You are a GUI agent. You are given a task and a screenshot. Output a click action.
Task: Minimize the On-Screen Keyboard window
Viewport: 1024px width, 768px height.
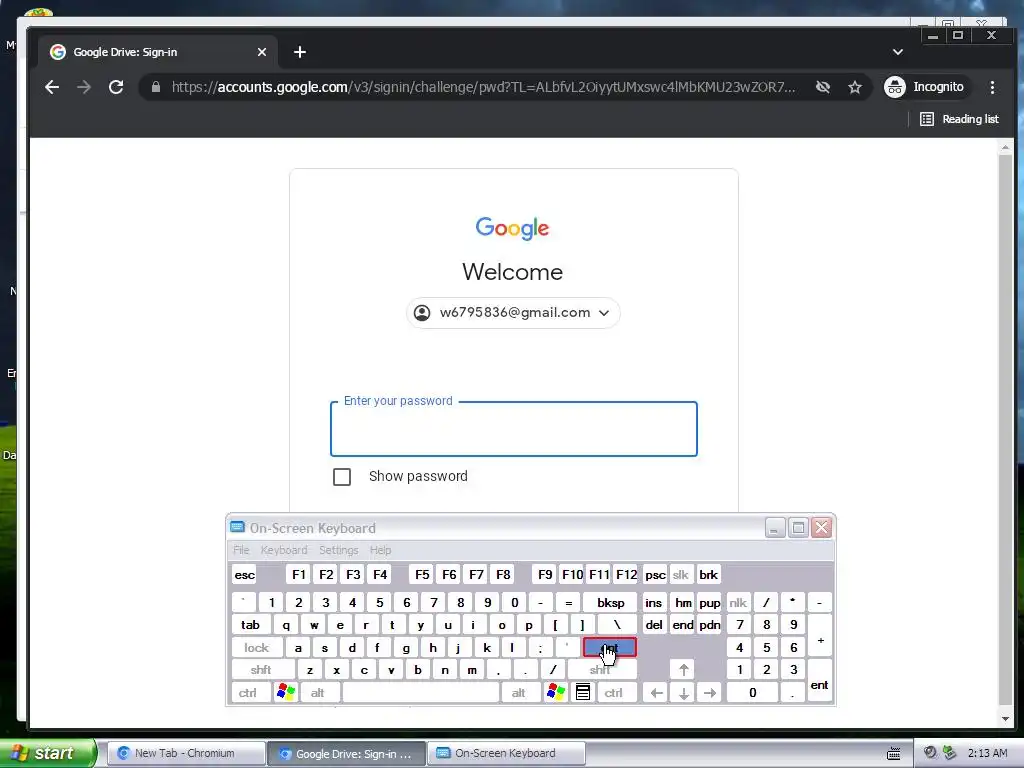coord(775,528)
